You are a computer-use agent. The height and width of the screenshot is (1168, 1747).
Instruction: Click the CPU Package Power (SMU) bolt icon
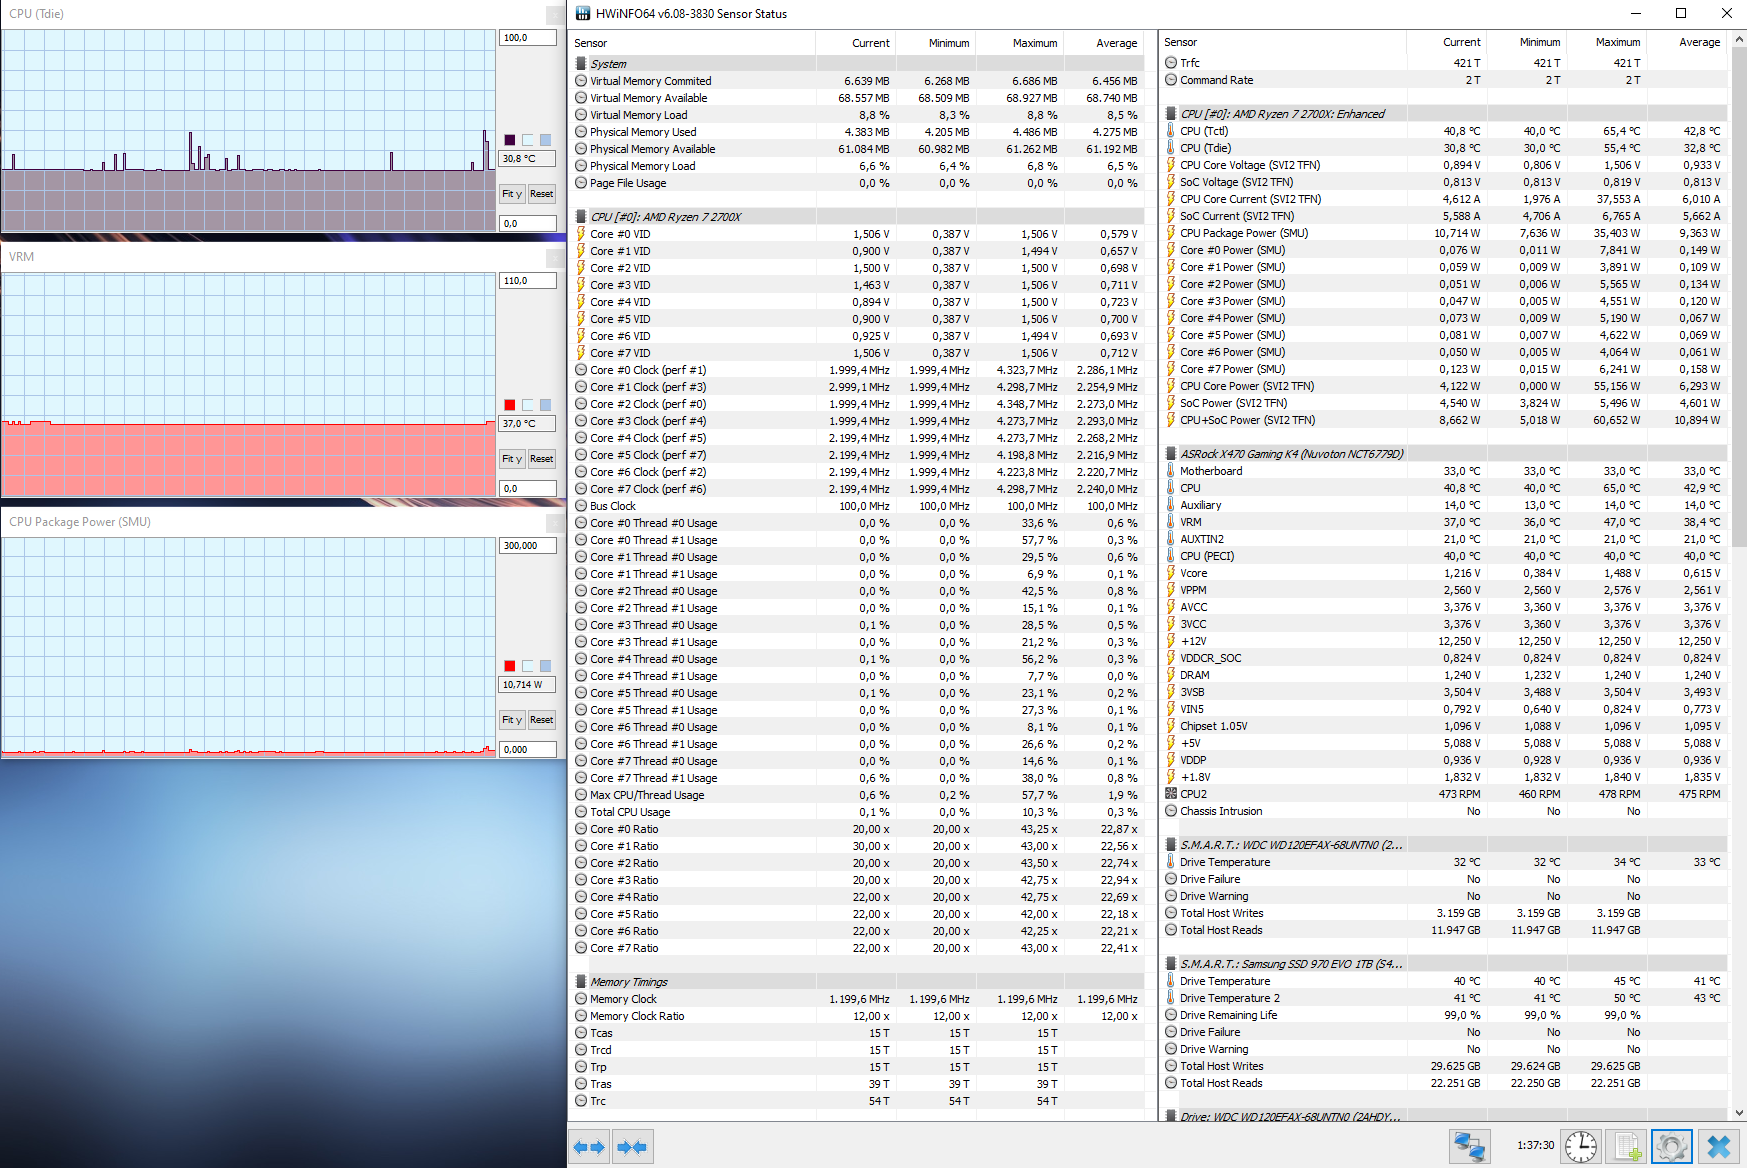coord(1171,233)
